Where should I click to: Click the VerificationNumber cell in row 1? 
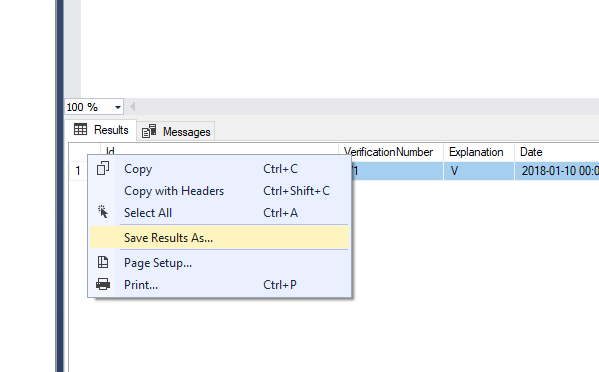pos(397,171)
